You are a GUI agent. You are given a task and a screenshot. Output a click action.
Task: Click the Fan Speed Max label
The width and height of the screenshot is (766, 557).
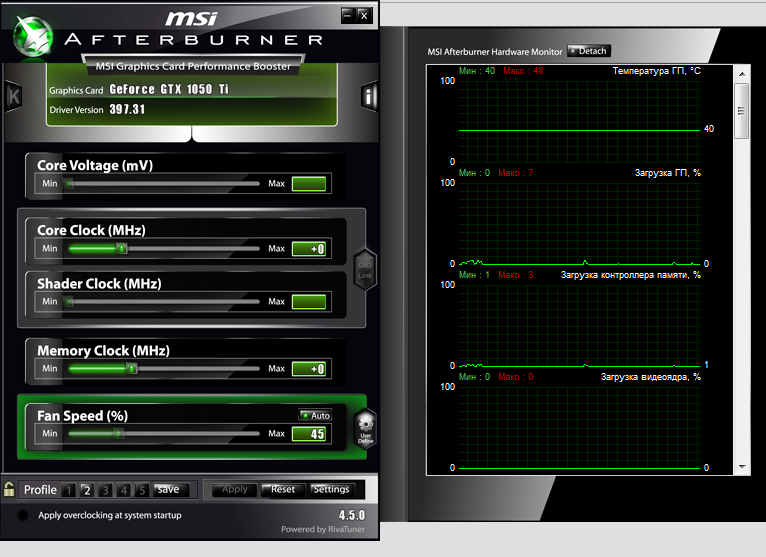click(277, 433)
